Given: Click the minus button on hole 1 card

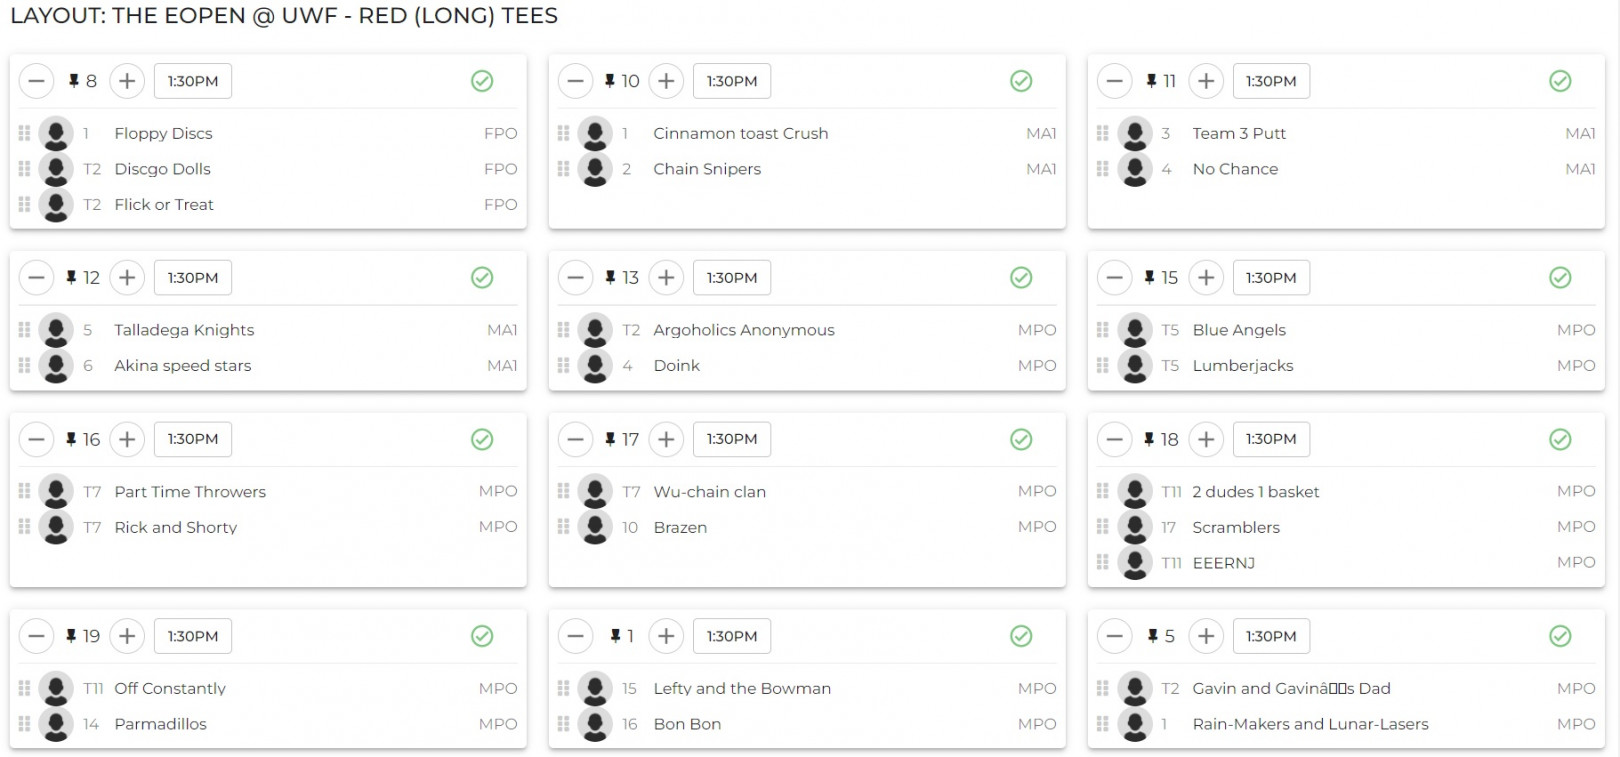Looking at the screenshot, I should tap(575, 636).
